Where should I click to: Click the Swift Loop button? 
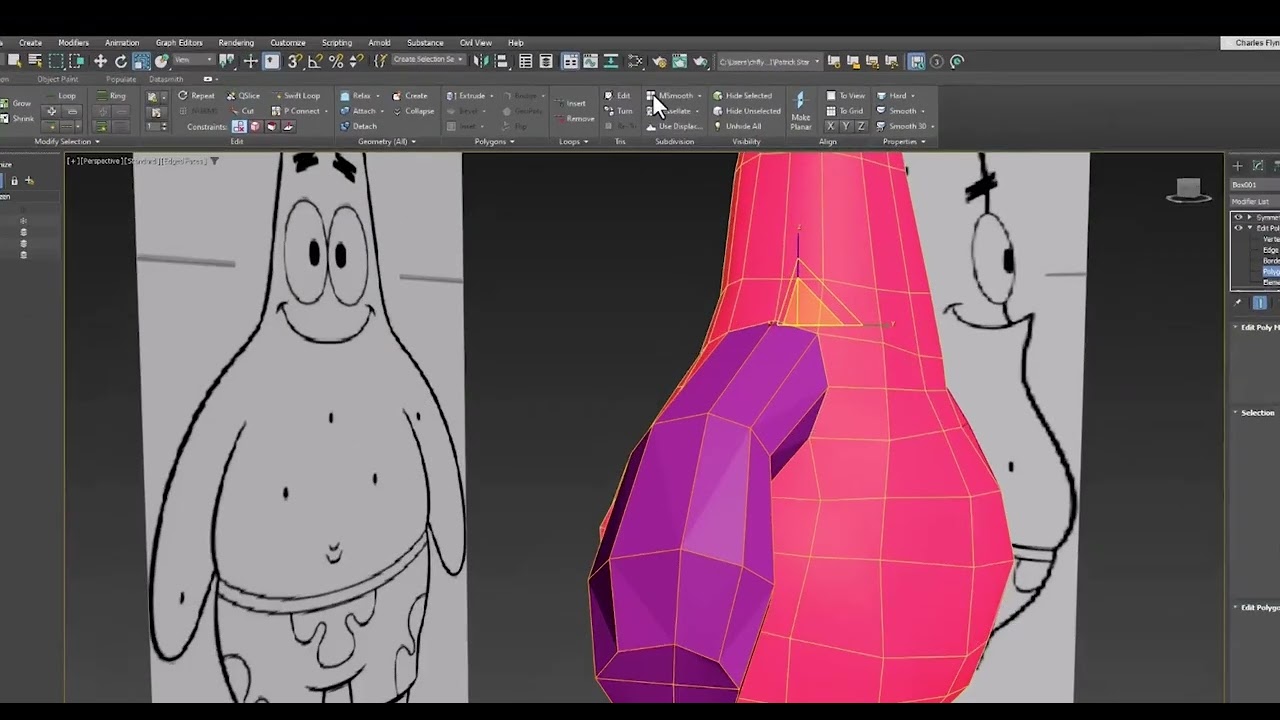click(294, 96)
